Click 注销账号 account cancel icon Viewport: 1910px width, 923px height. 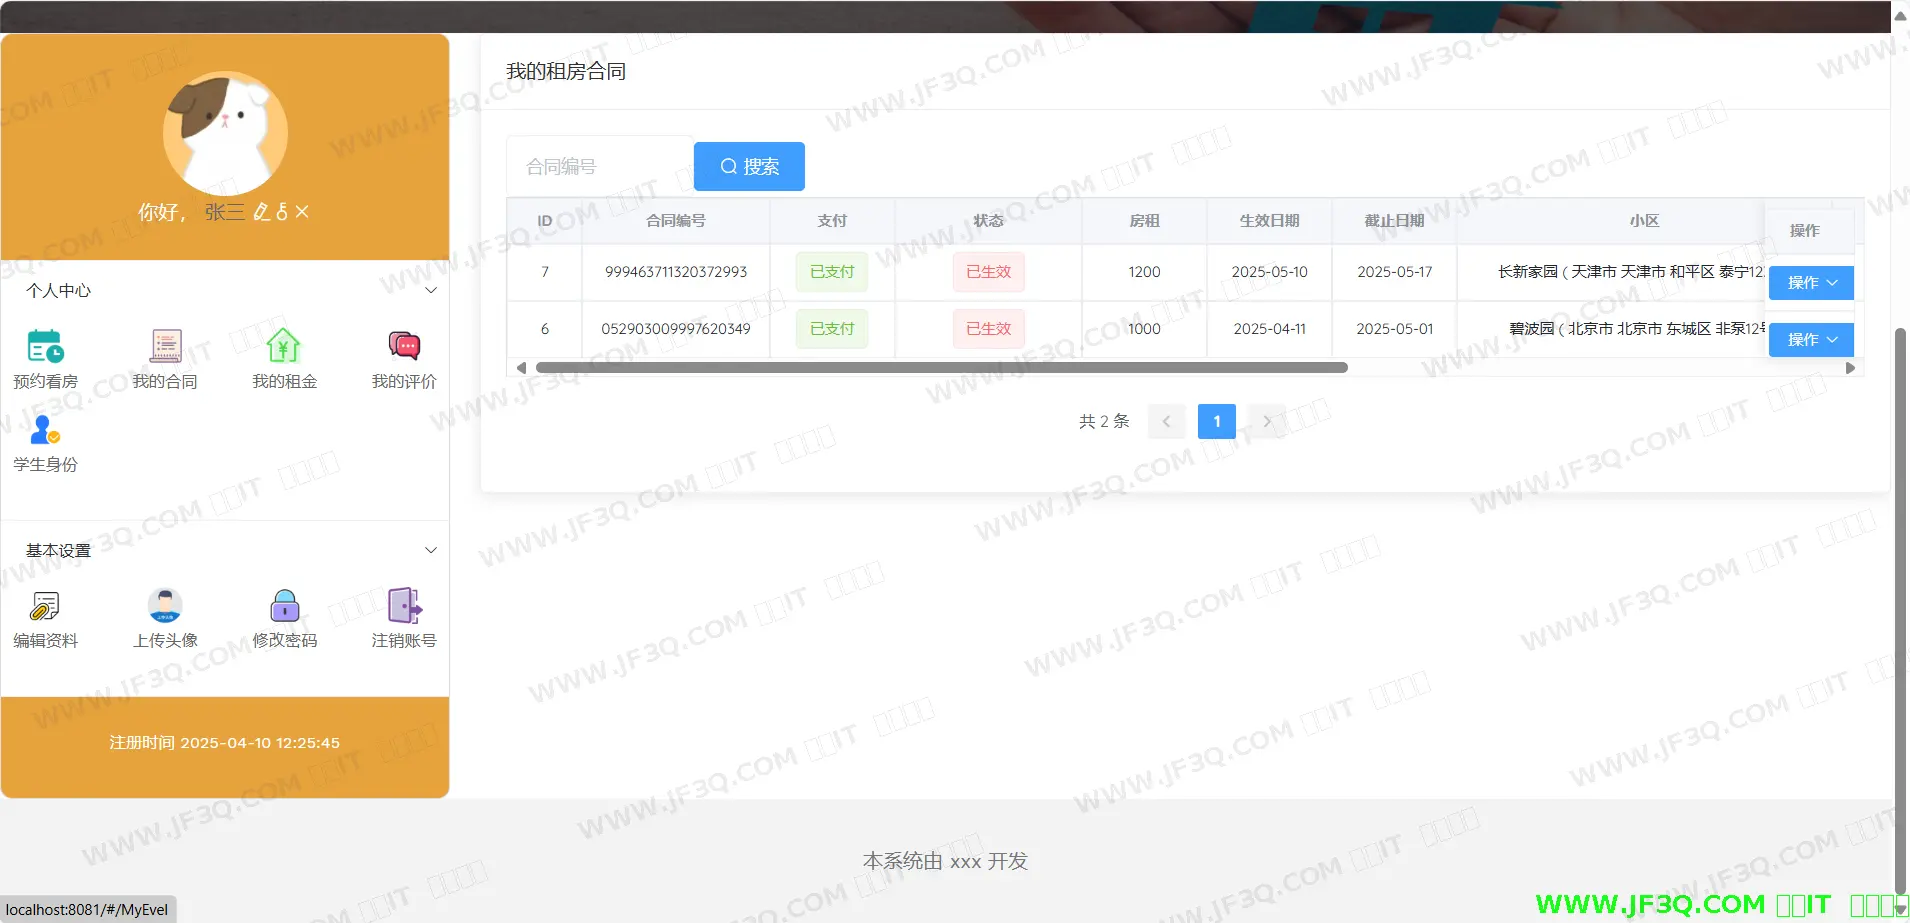pos(404,606)
